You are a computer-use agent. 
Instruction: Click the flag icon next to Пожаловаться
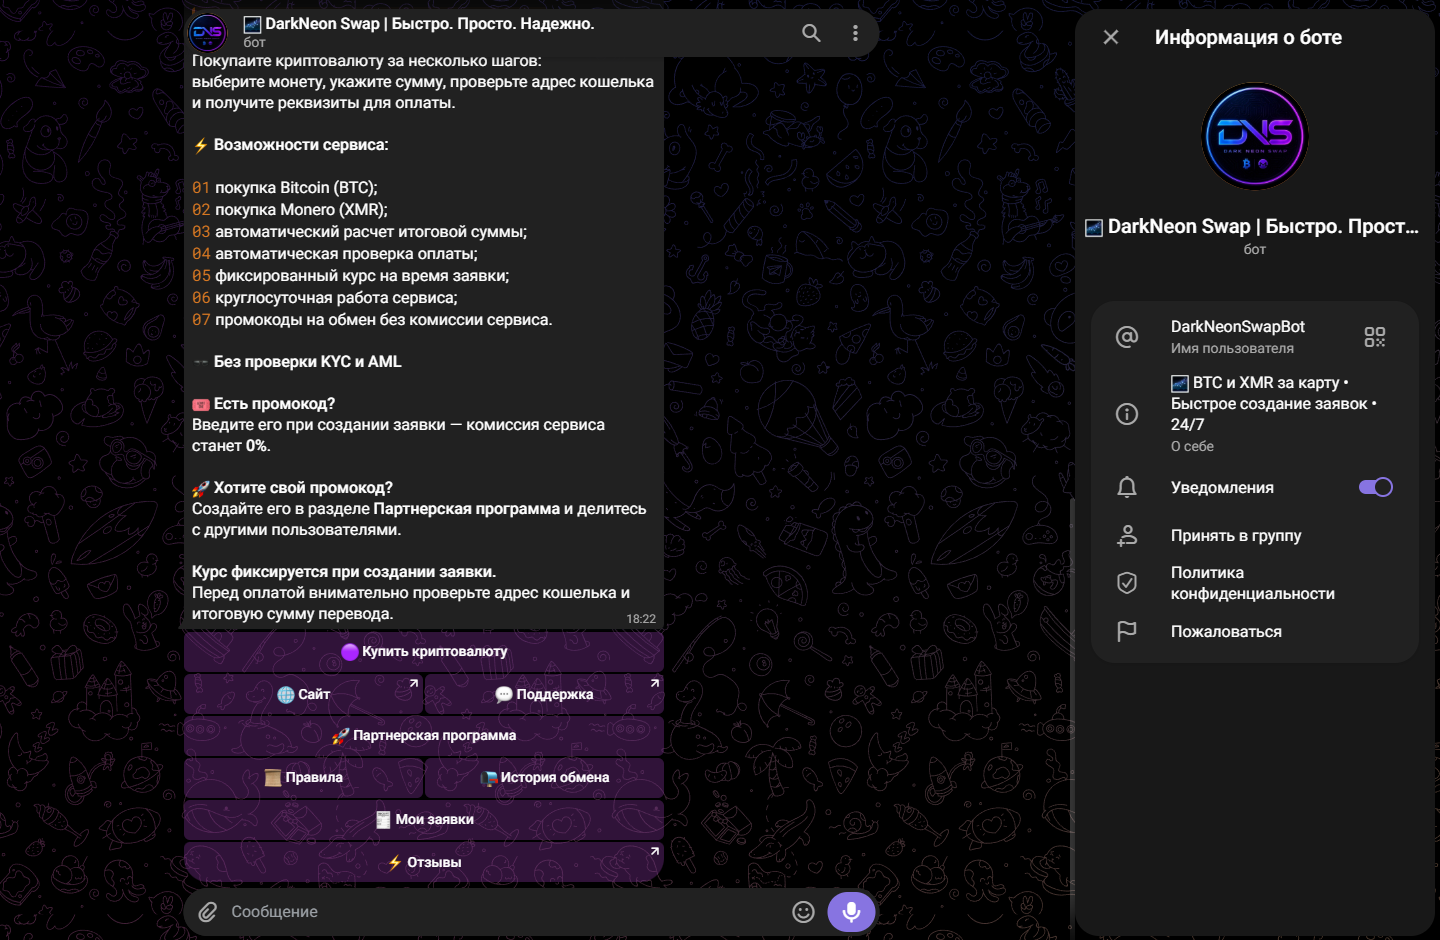coord(1127,631)
